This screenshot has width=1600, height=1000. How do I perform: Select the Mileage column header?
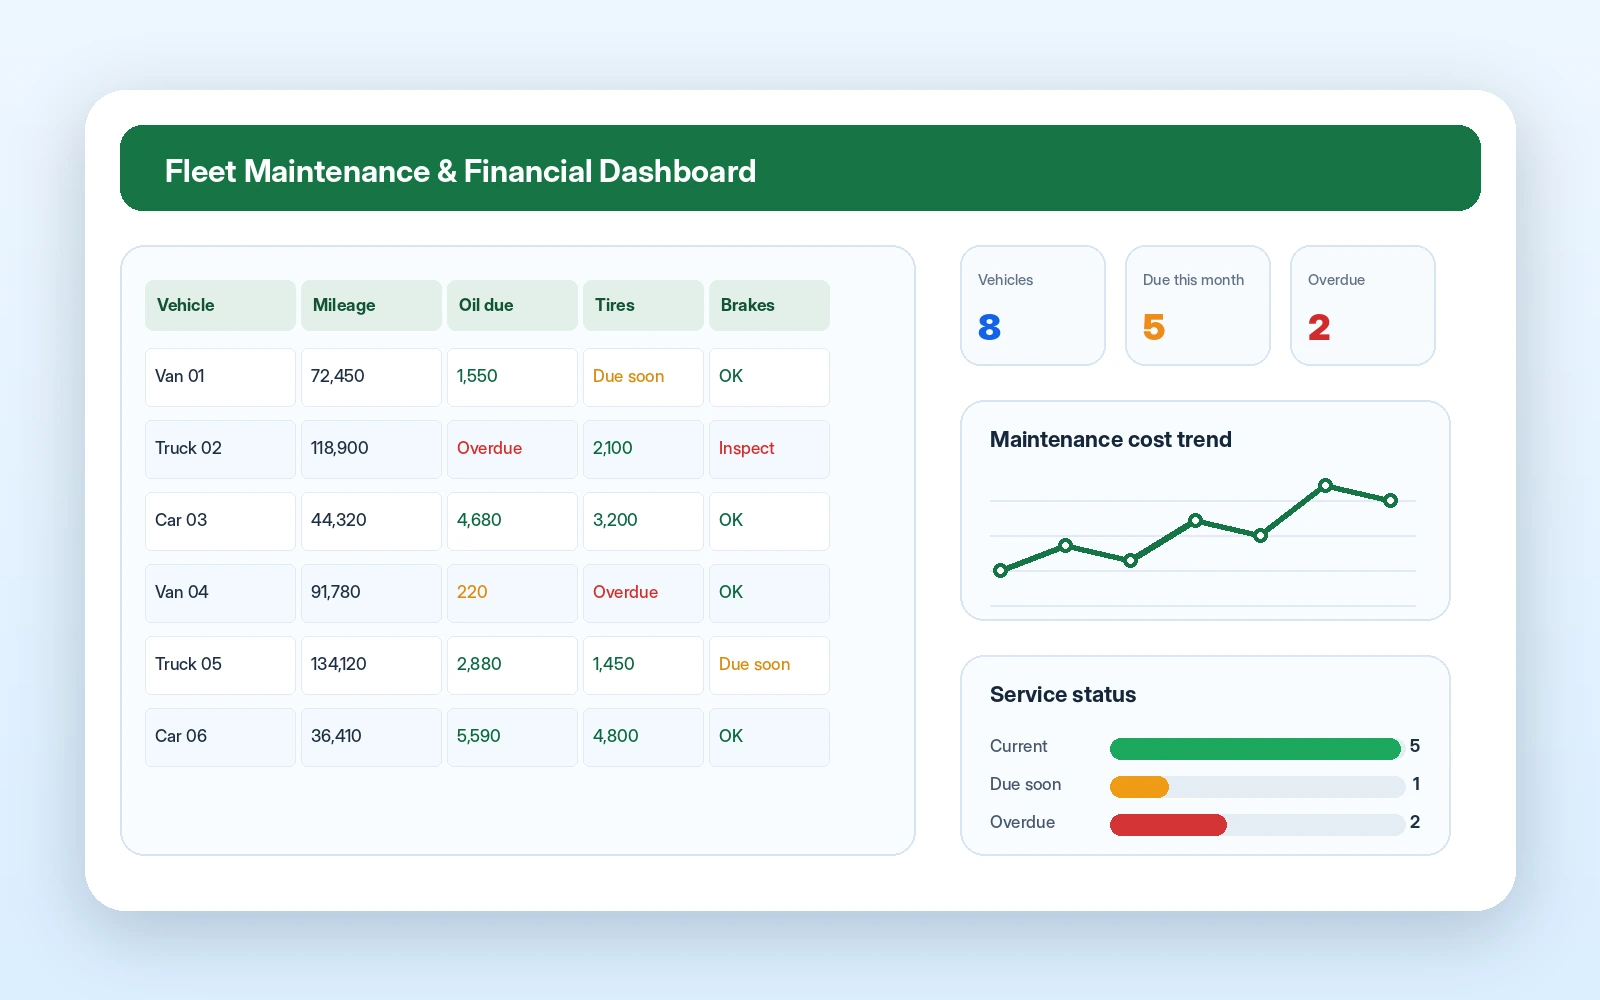(371, 305)
